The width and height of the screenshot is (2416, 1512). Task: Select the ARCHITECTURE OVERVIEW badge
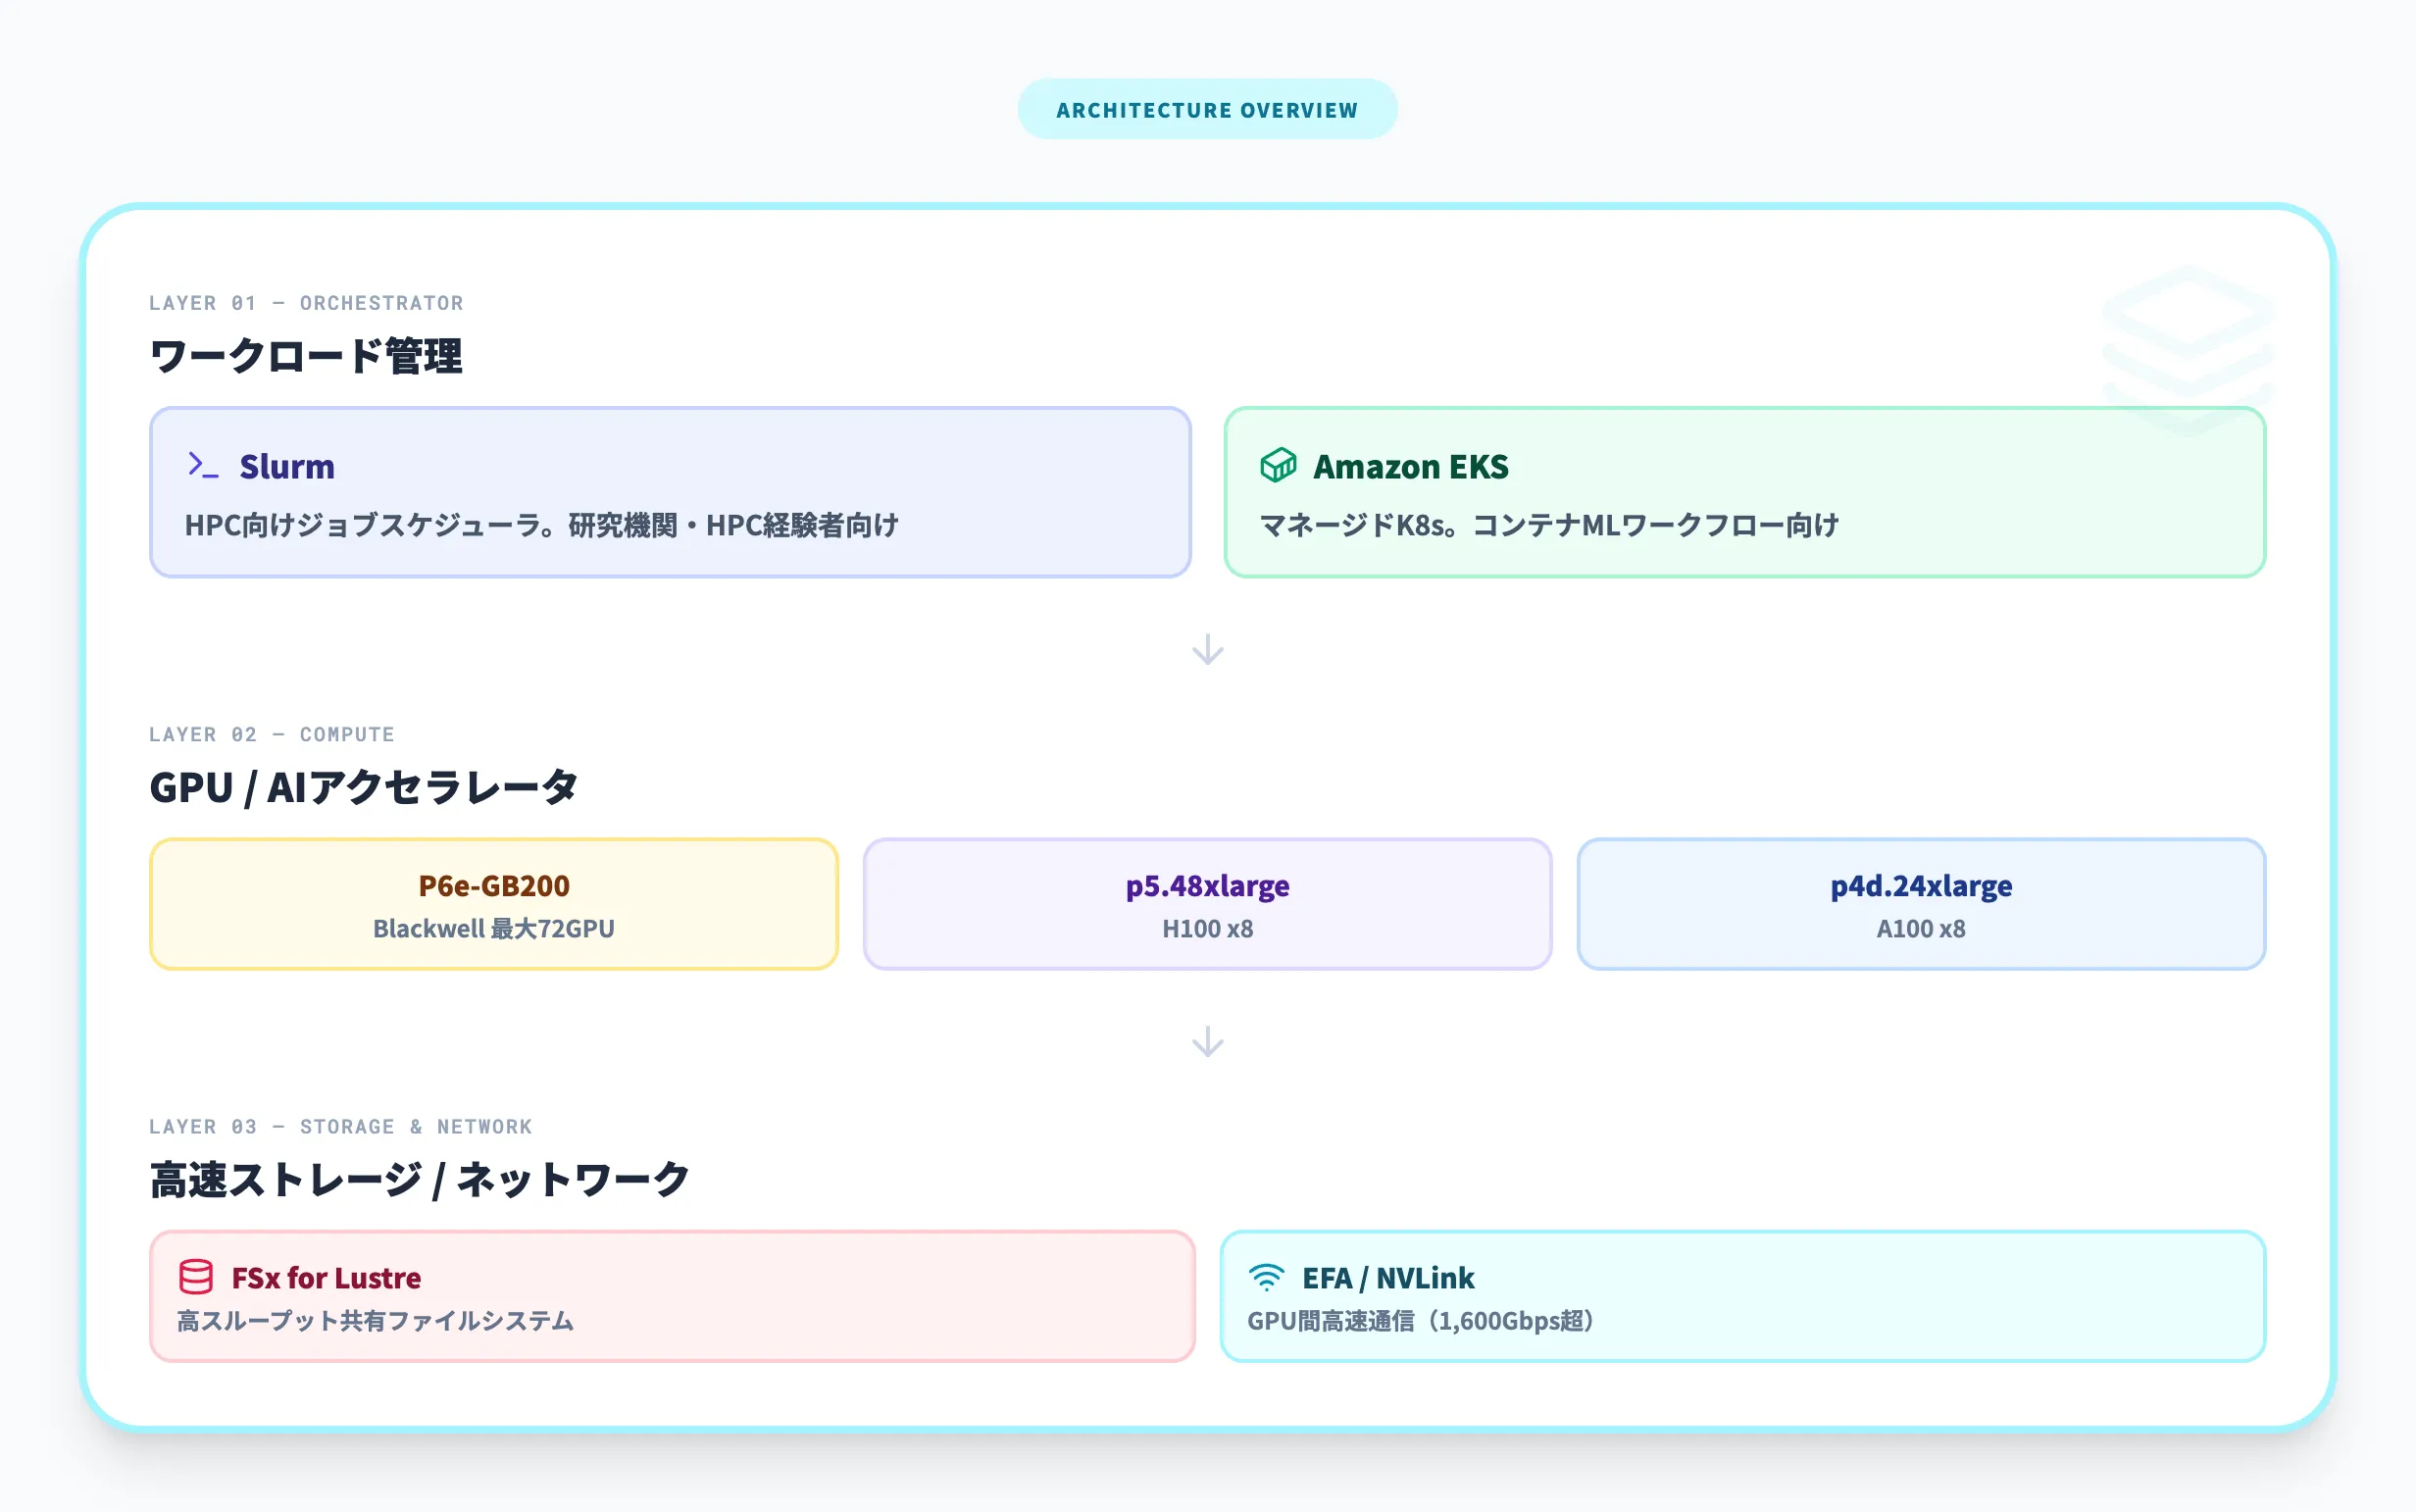[1207, 109]
